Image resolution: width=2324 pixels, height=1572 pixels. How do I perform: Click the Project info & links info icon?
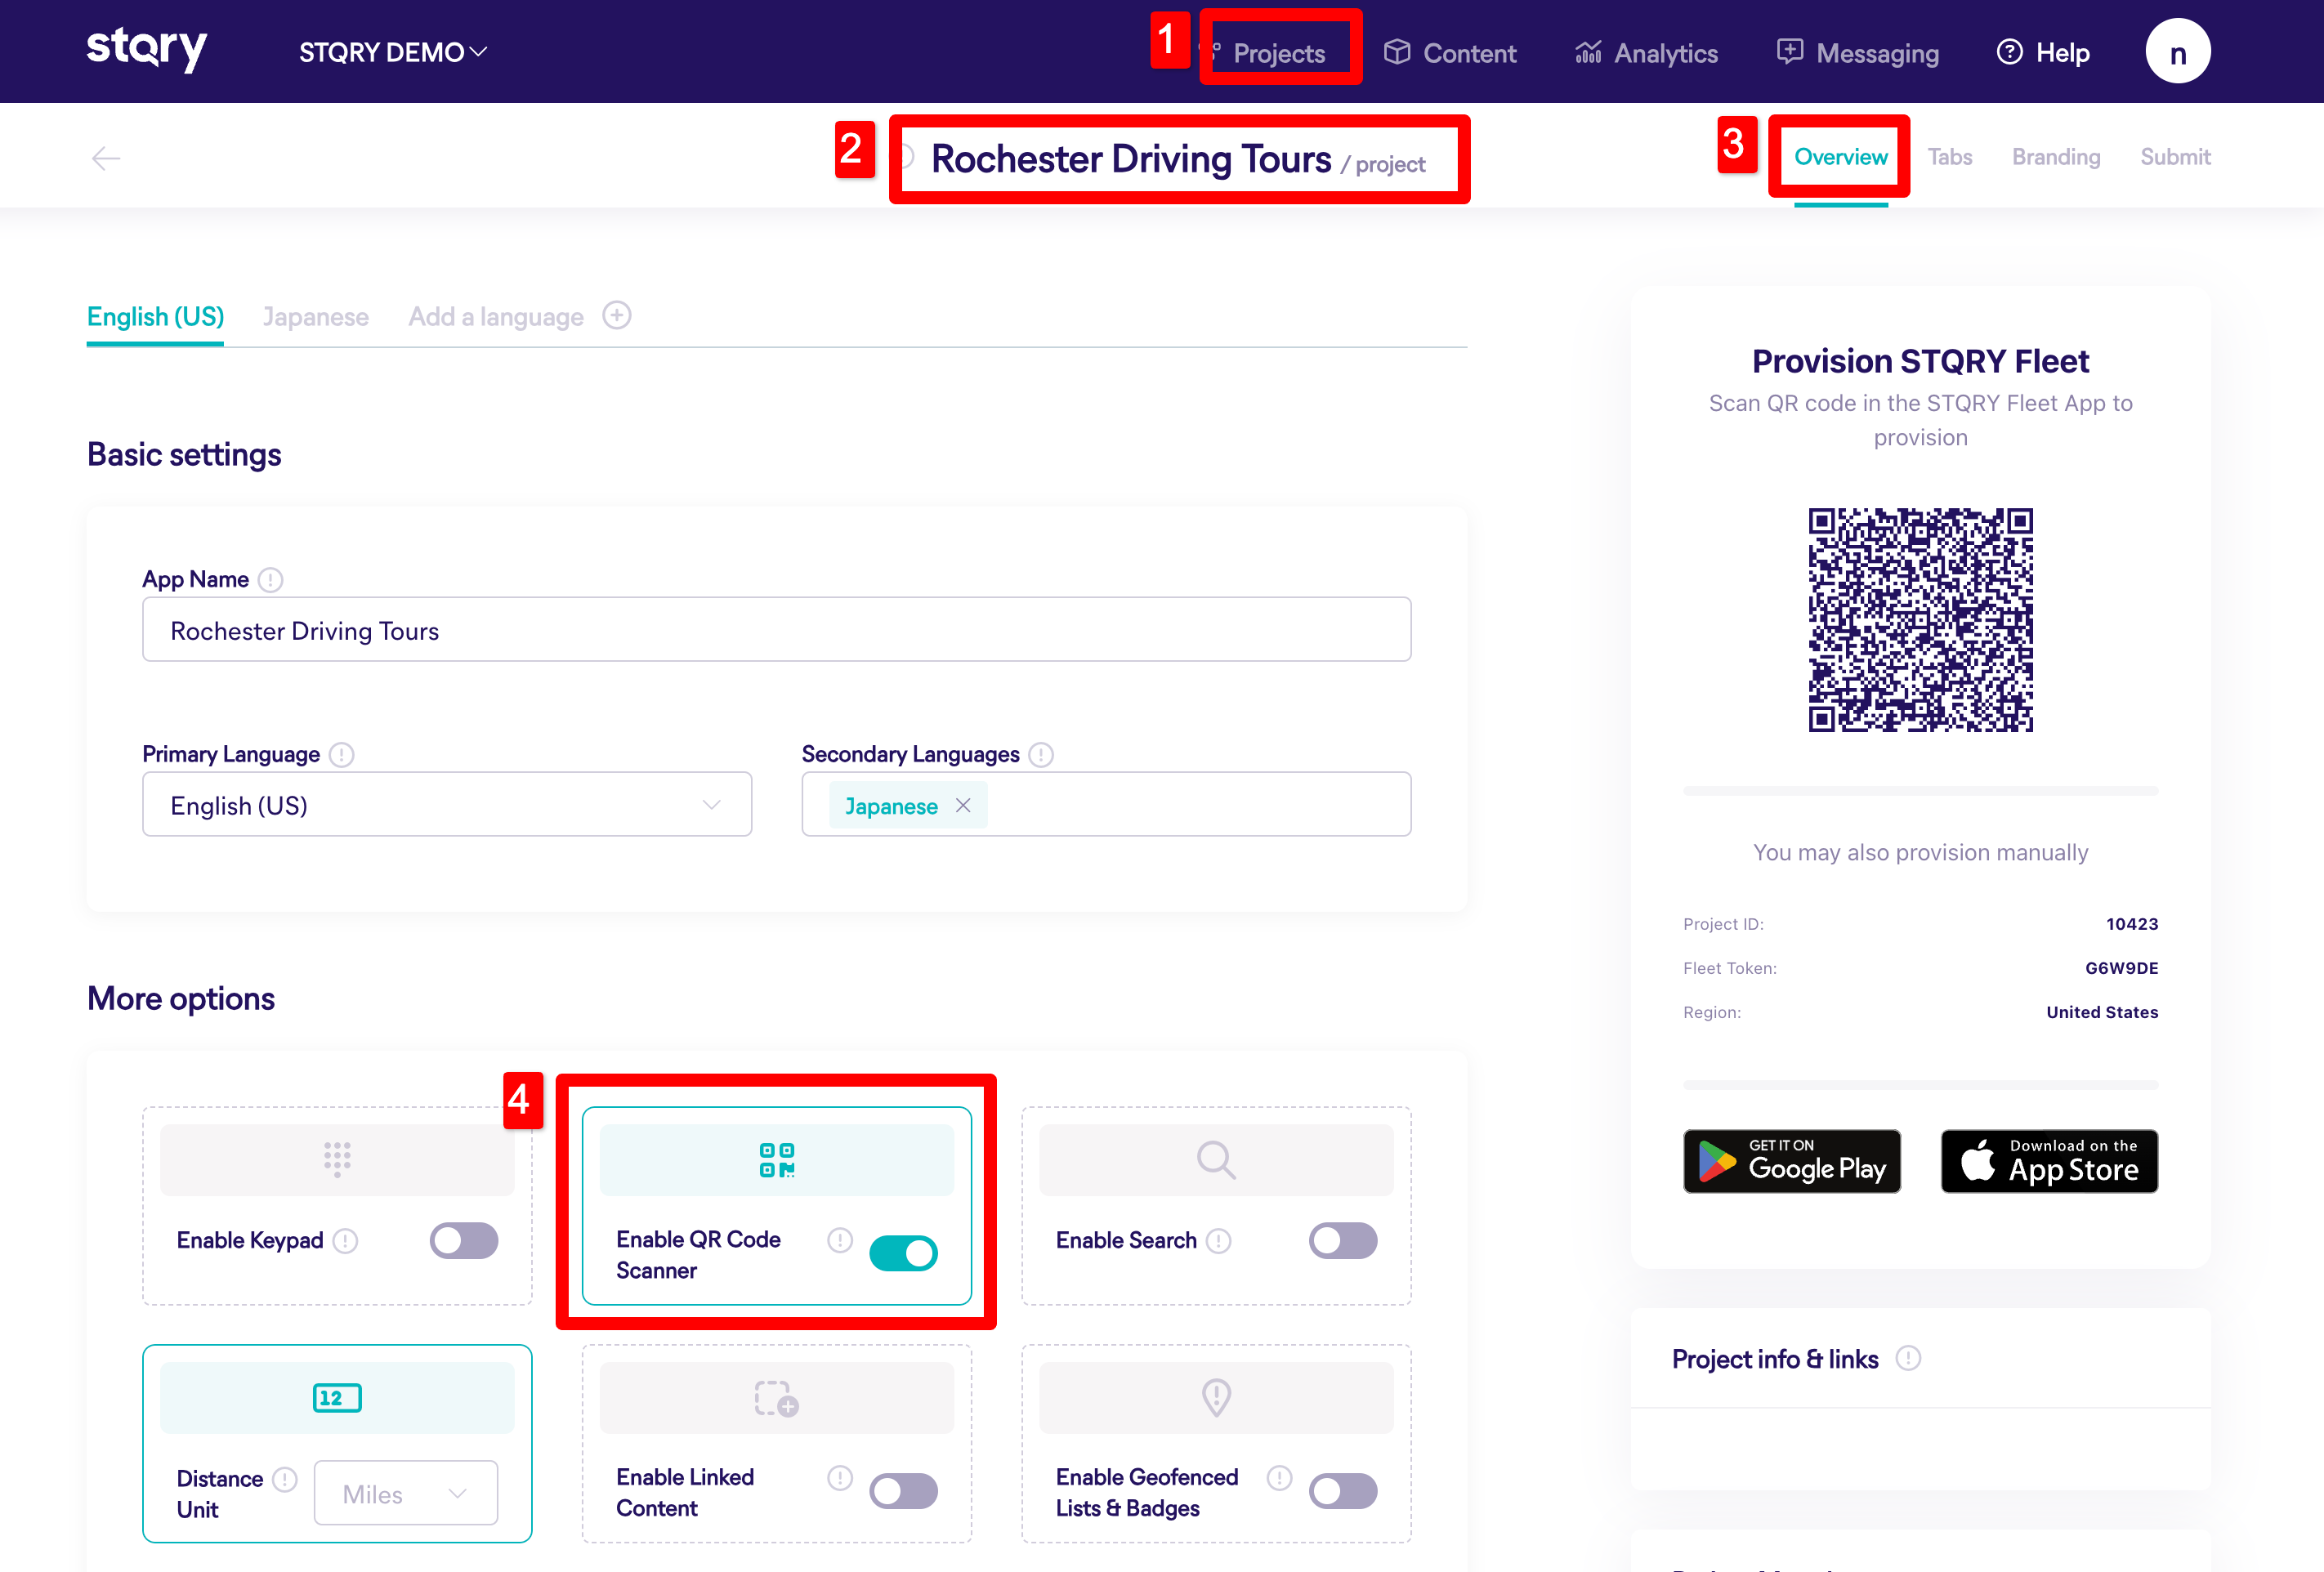(x=1908, y=1358)
